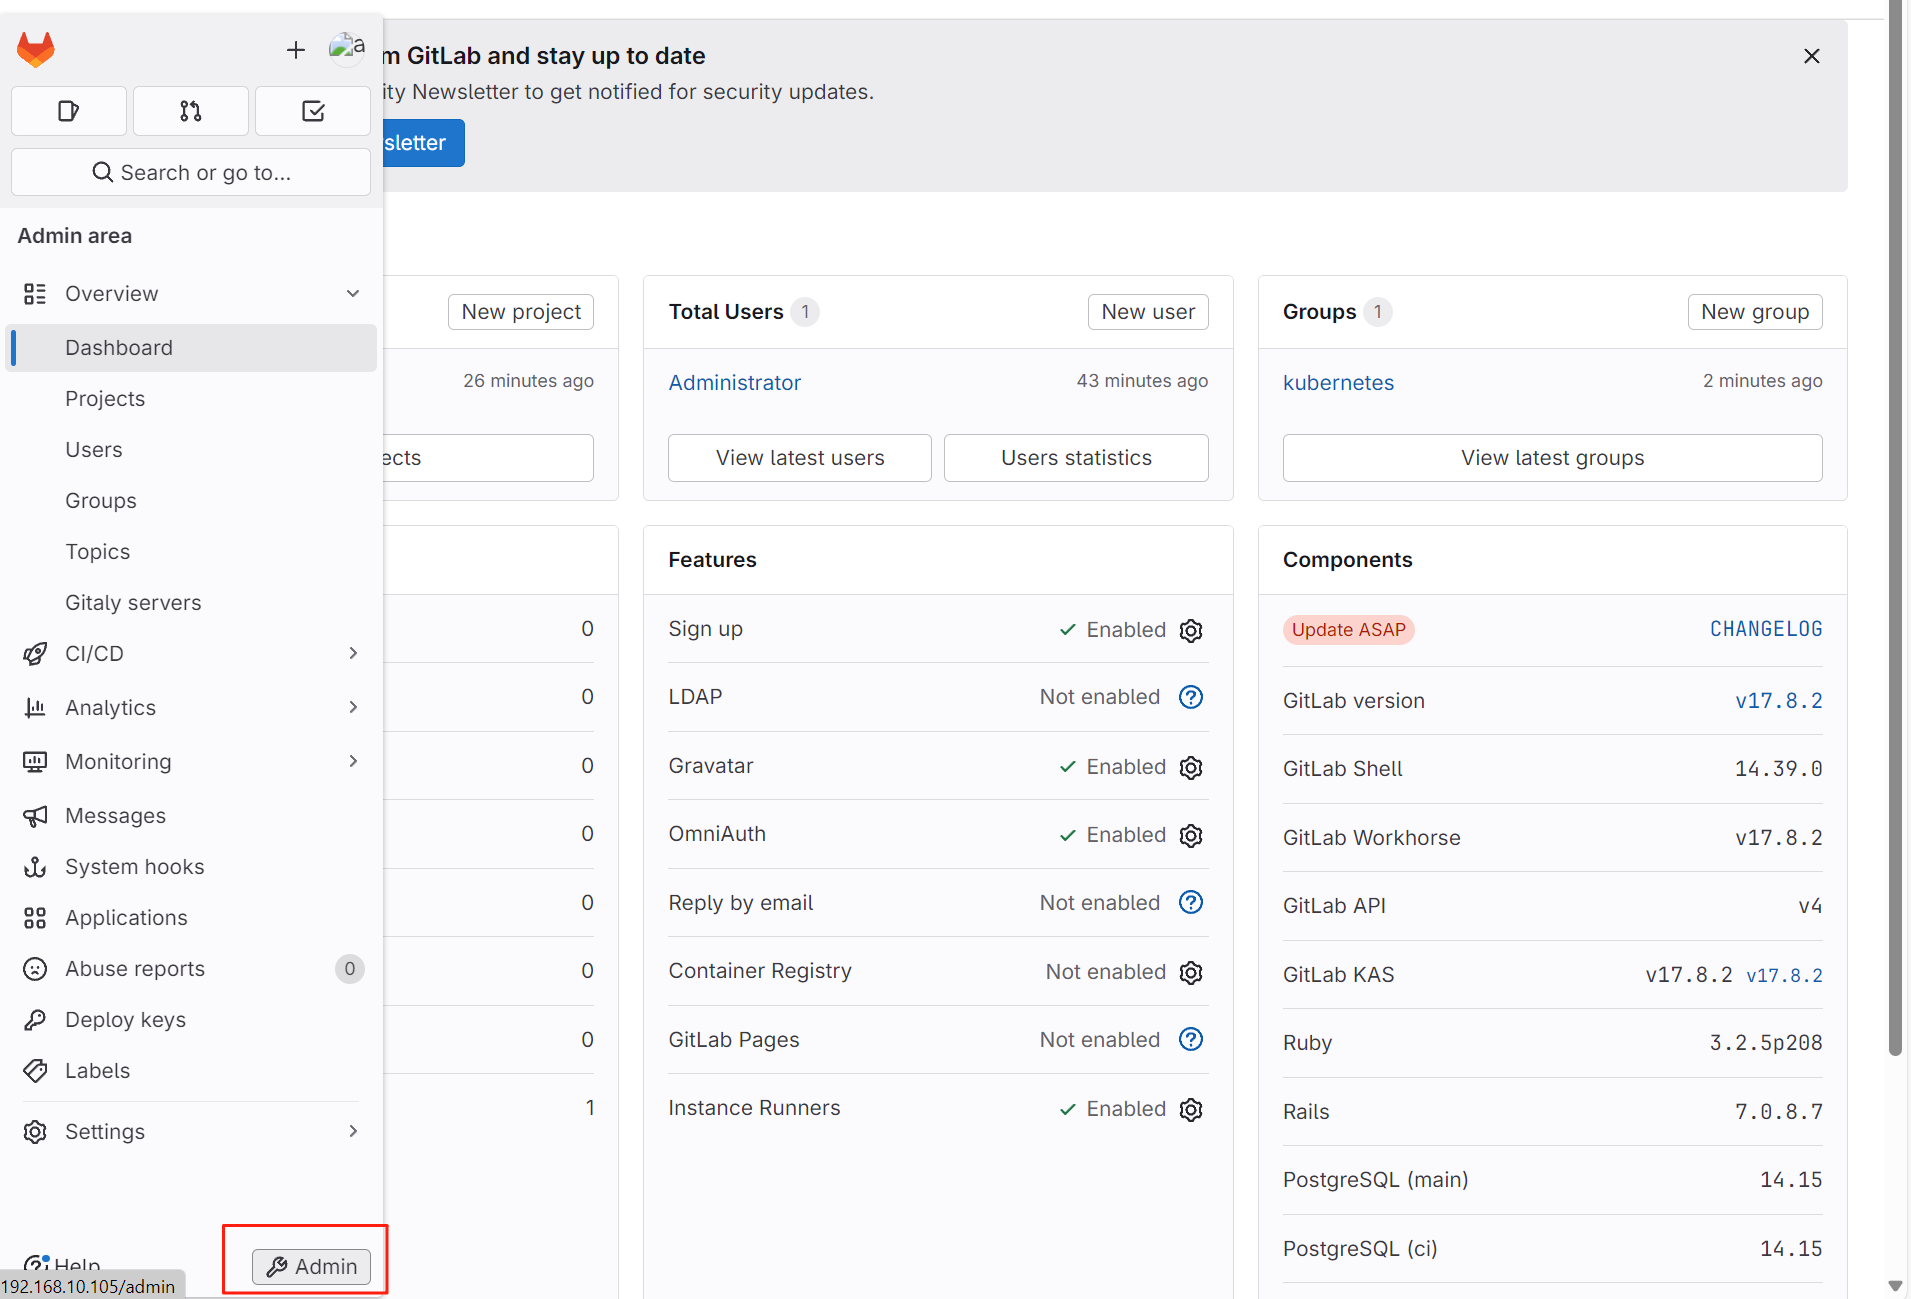Open the CHANGELOG link
This screenshot has width=1911, height=1299.
coord(1766,629)
